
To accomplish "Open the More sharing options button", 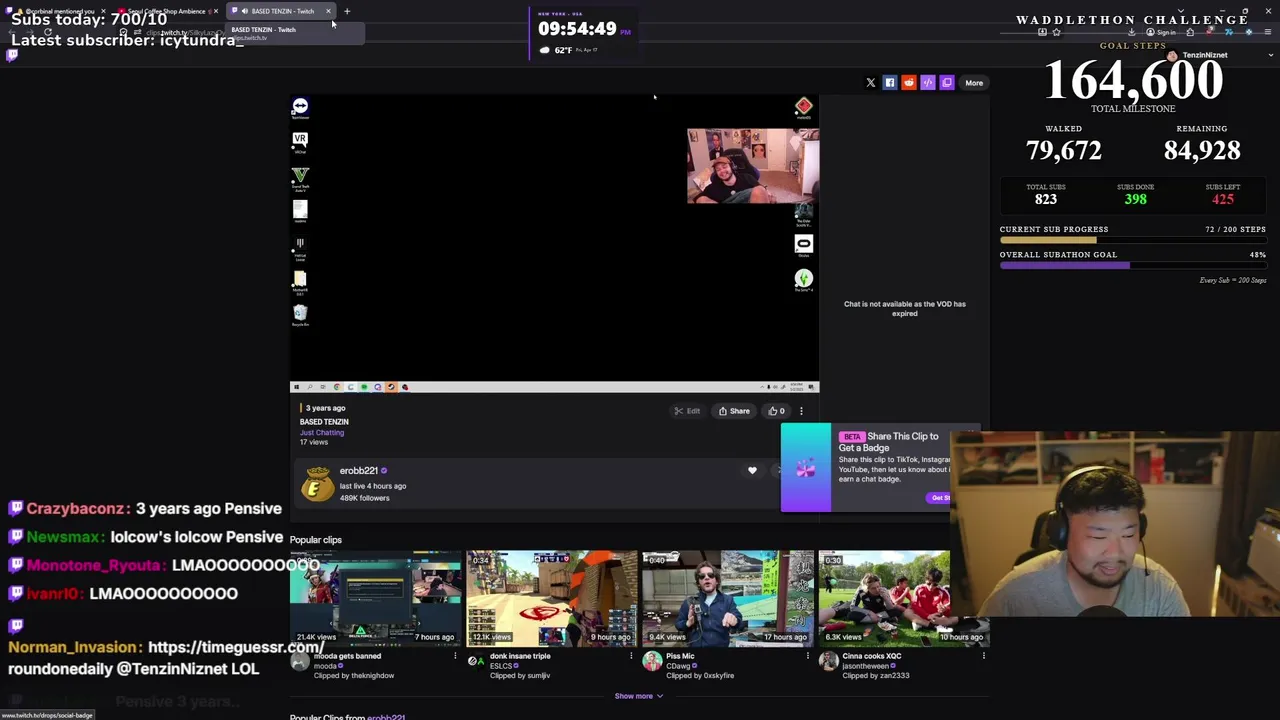I will [974, 83].
